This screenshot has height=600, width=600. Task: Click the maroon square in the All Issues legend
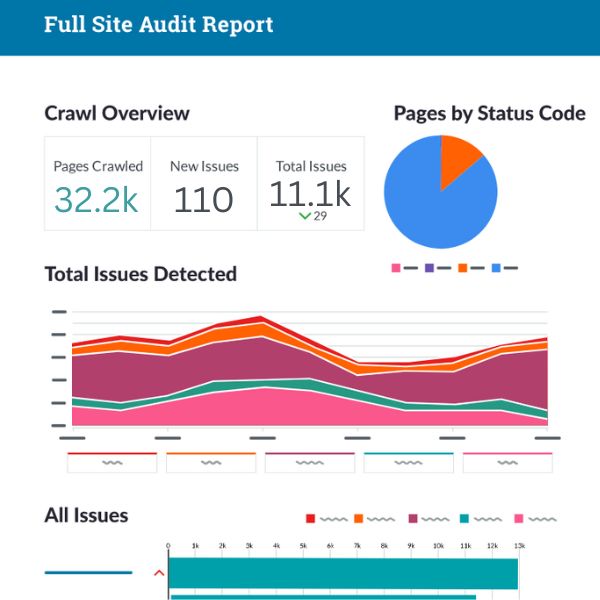(x=413, y=519)
